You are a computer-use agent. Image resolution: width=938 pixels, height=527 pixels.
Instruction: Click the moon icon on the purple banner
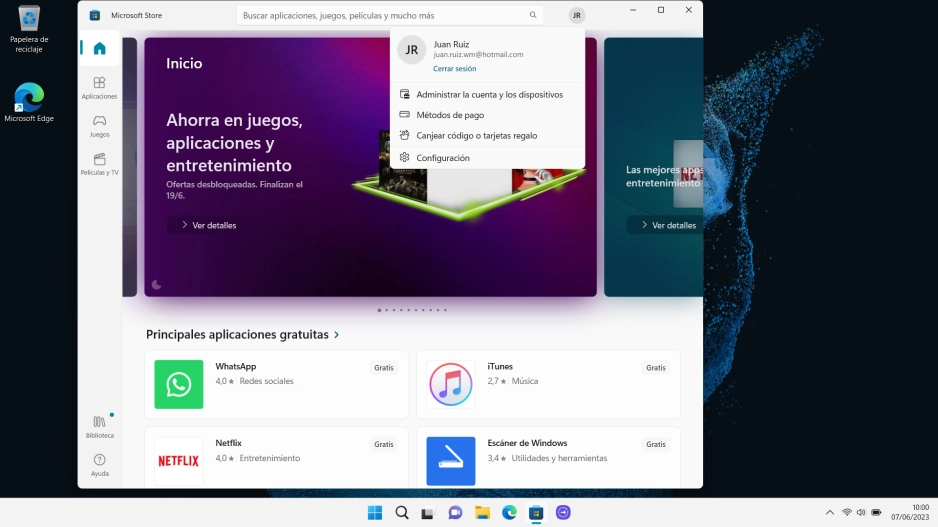click(x=157, y=285)
